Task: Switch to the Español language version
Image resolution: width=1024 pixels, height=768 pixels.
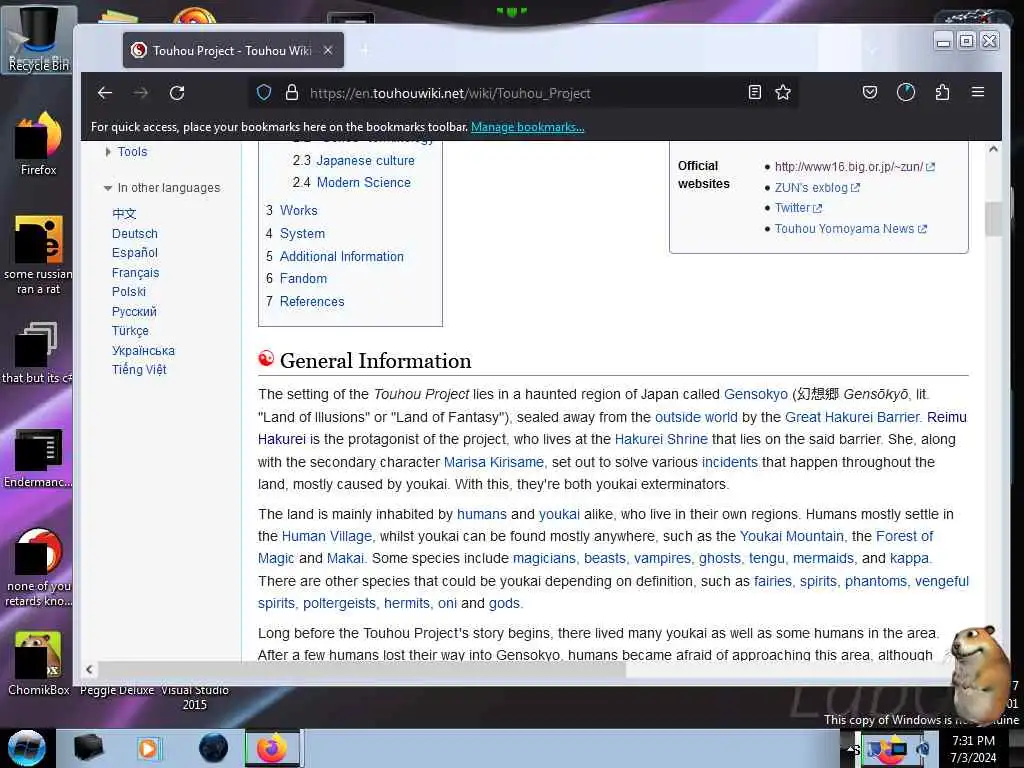Action: 135,253
